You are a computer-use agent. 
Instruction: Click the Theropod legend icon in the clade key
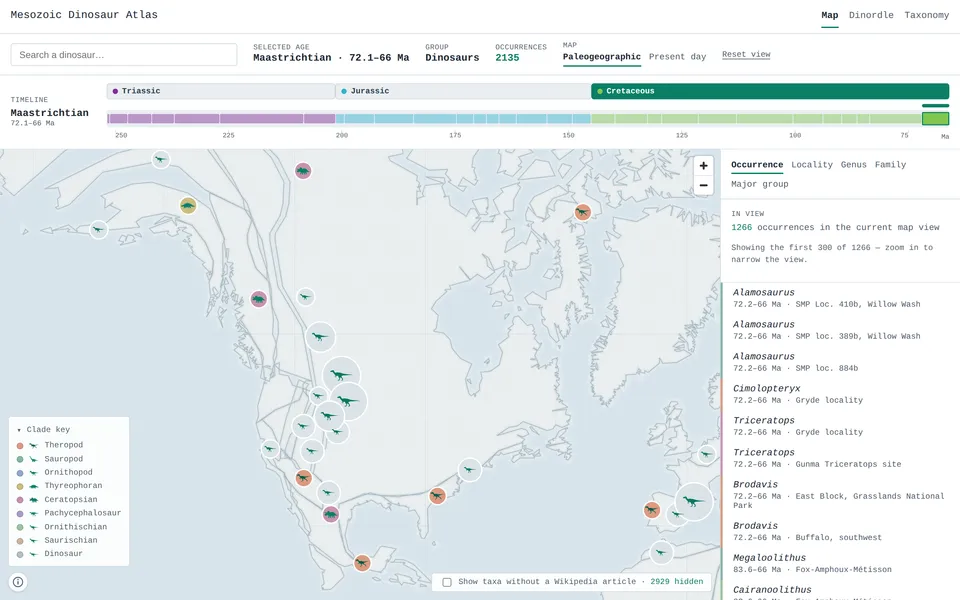pyautogui.click(x=34, y=445)
